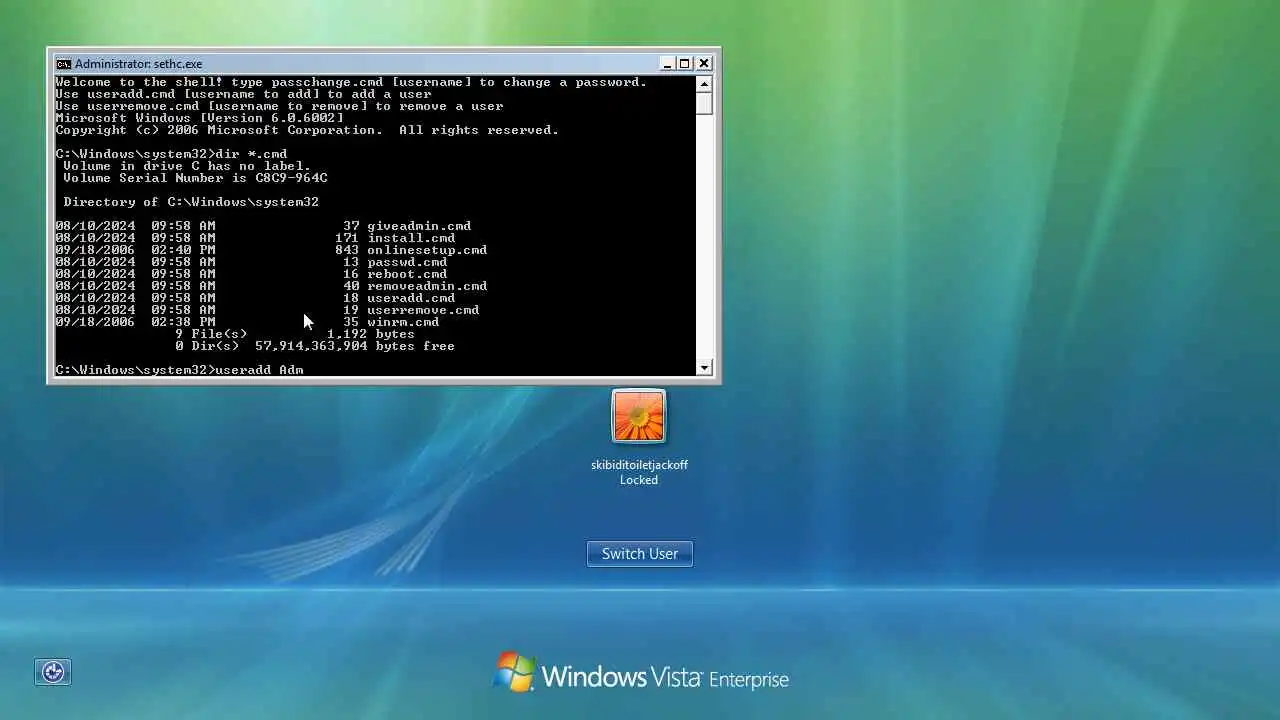
Task: Click the console scrollbar down arrow
Action: click(x=704, y=368)
